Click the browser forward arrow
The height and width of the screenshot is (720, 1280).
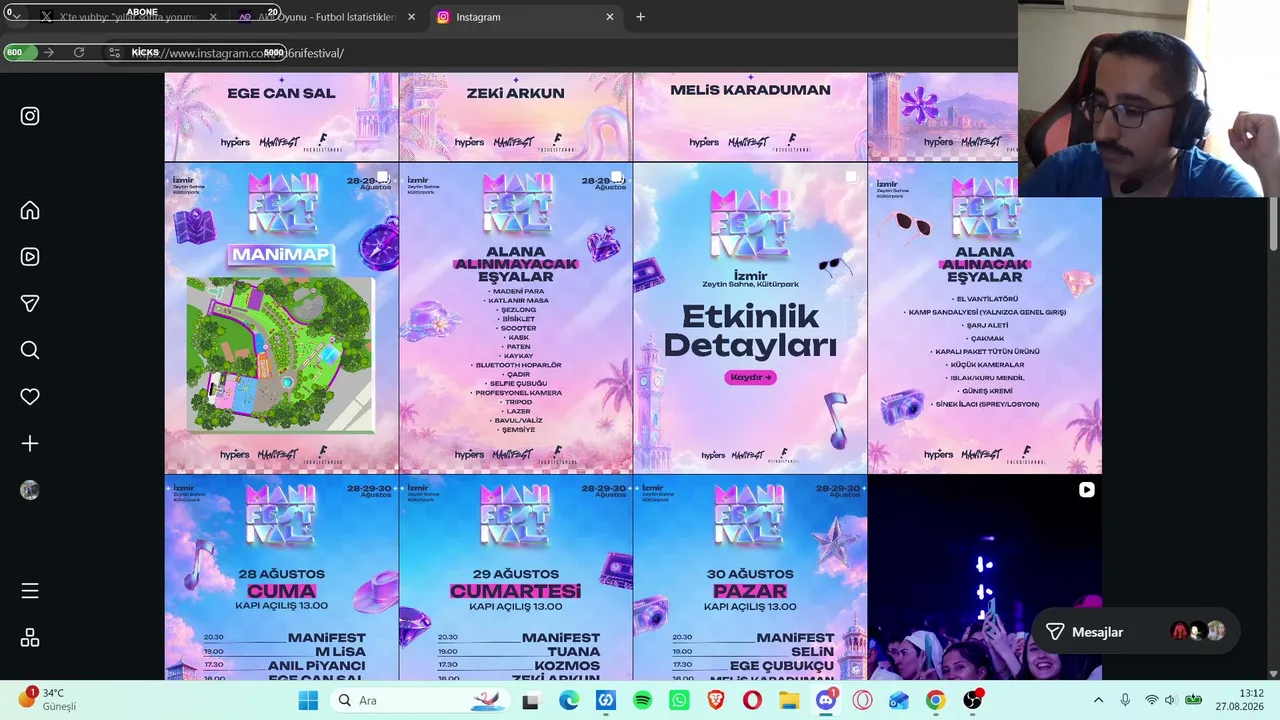pyautogui.click(x=49, y=52)
